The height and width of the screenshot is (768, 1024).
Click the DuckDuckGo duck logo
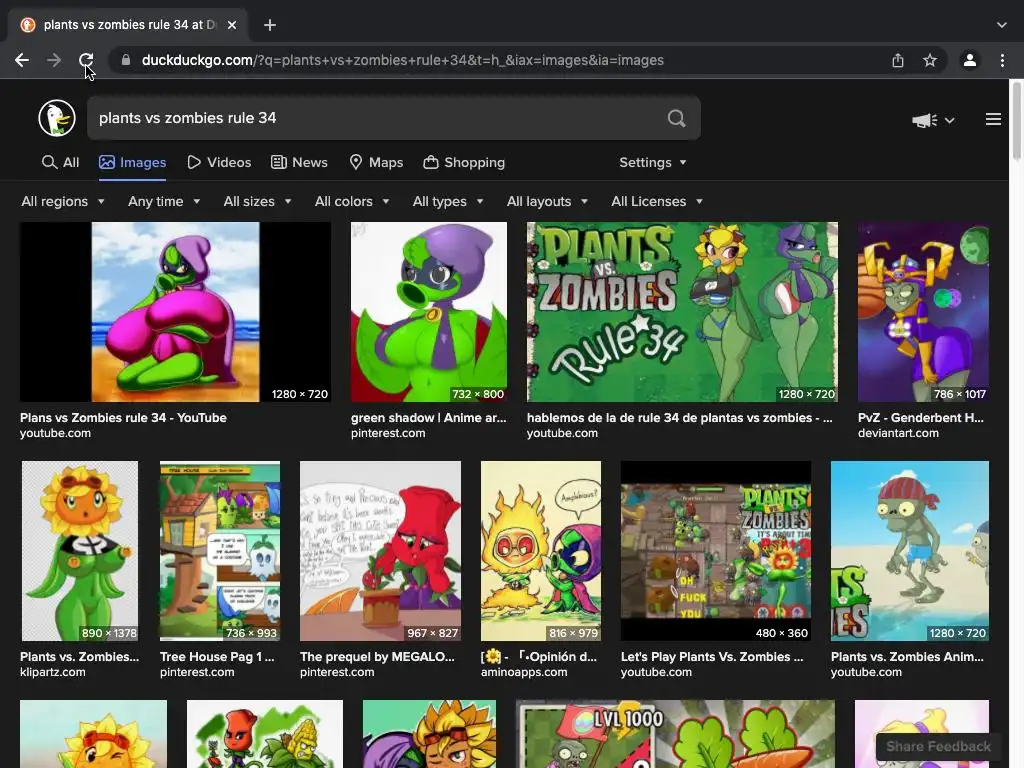click(x=57, y=118)
